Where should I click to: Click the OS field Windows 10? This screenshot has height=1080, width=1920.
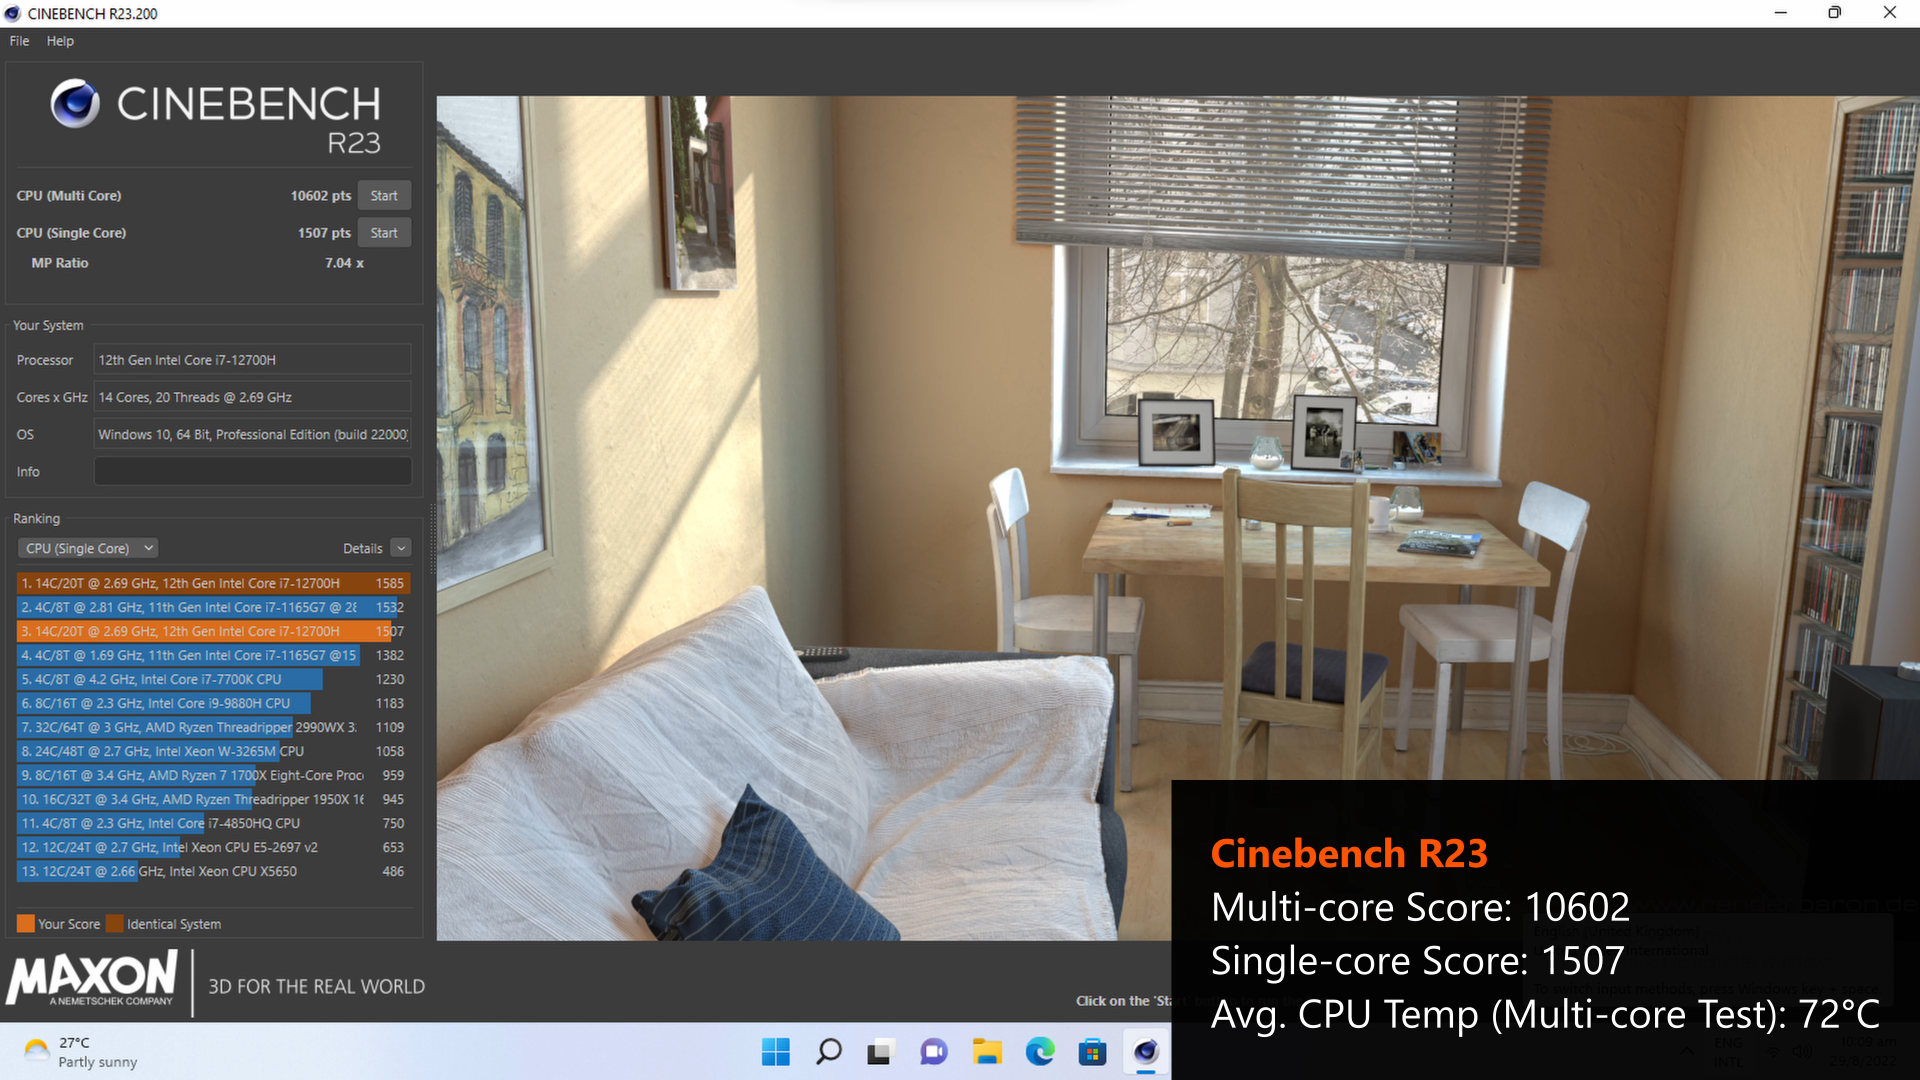pos(252,434)
